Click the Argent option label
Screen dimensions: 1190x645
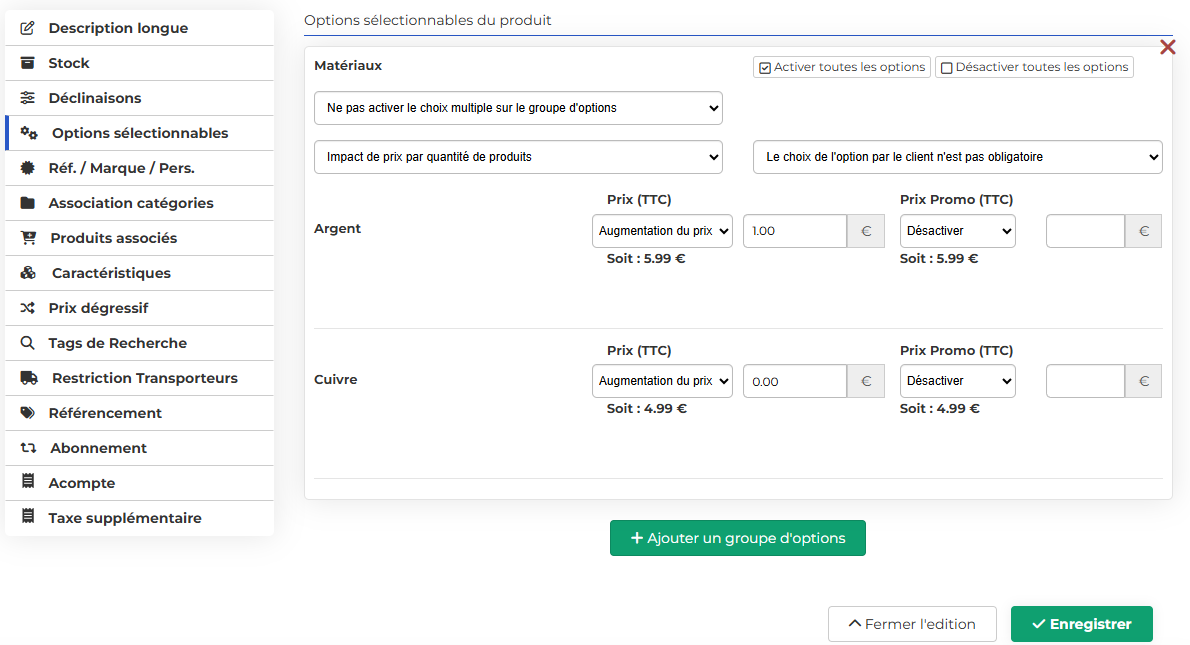coord(338,228)
